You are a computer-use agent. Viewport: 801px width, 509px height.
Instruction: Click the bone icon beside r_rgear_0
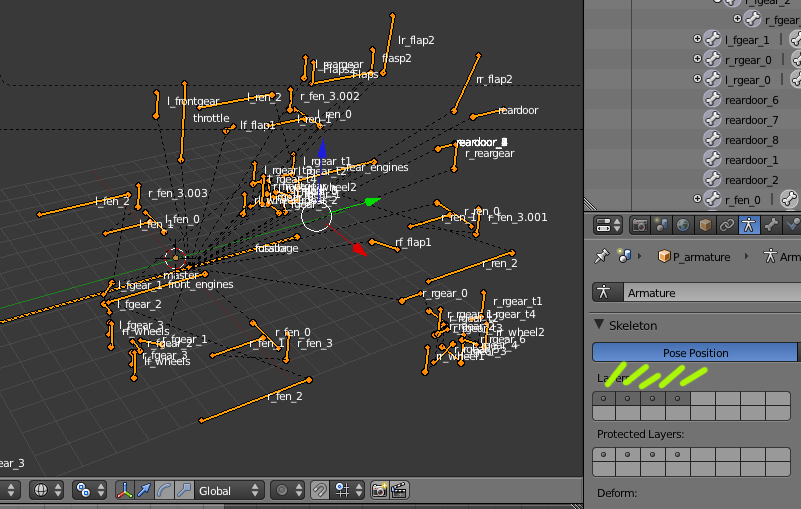712,59
